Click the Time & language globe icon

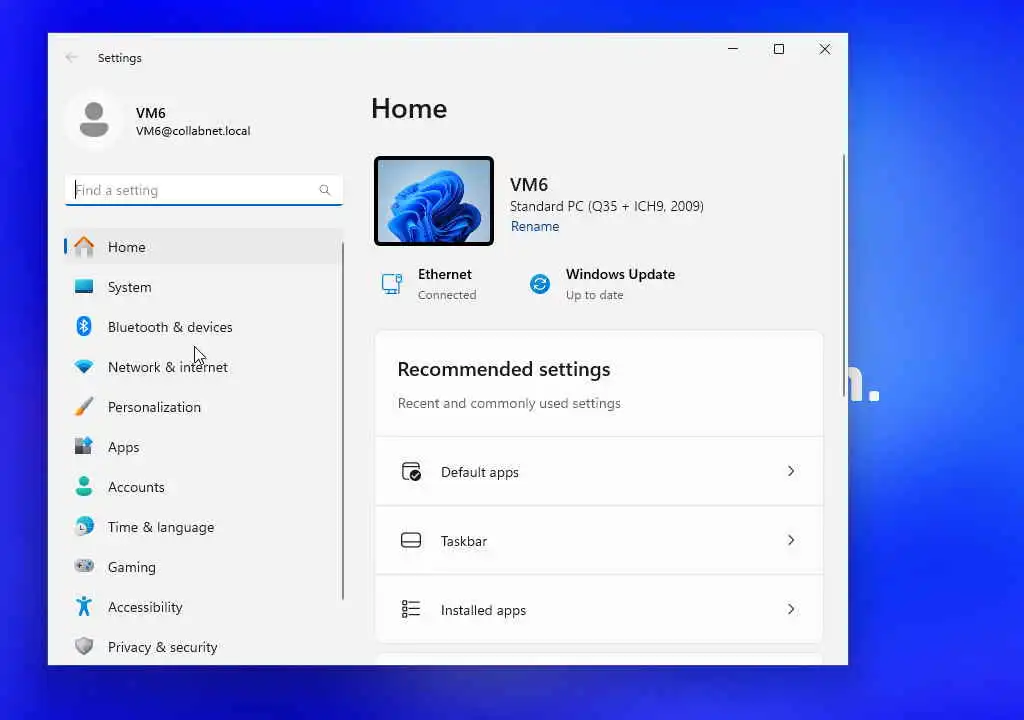(x=84, y=527)
